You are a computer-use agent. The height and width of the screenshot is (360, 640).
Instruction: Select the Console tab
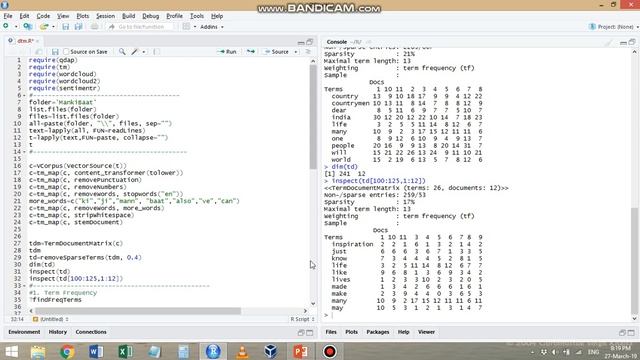[x=337, y=42]
